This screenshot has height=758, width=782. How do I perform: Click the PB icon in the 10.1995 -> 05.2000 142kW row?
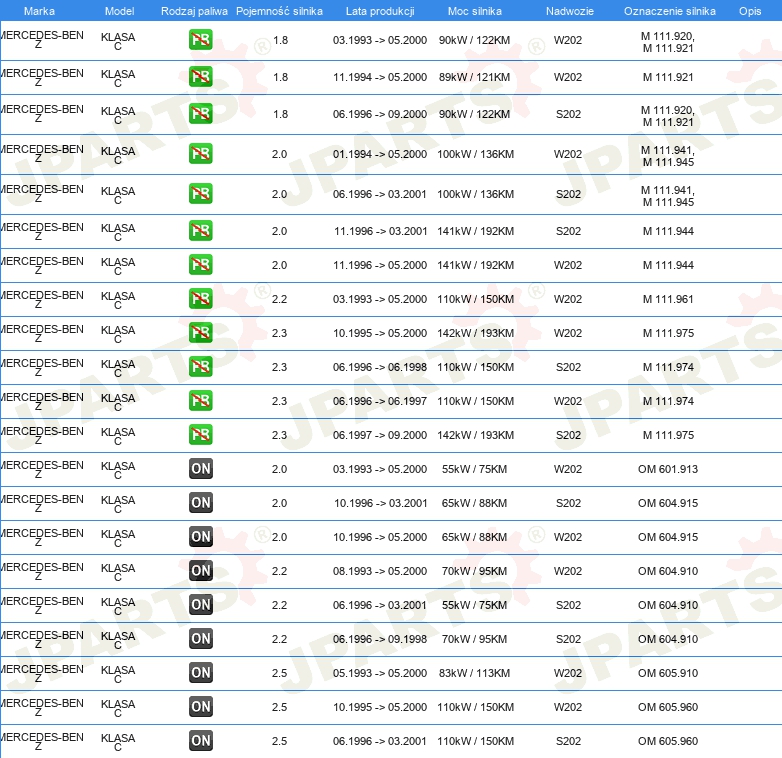coord(201,333)
